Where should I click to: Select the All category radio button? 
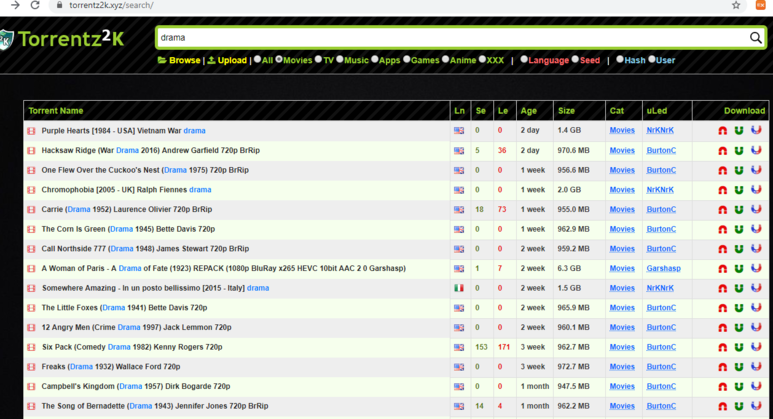point(257,60)
